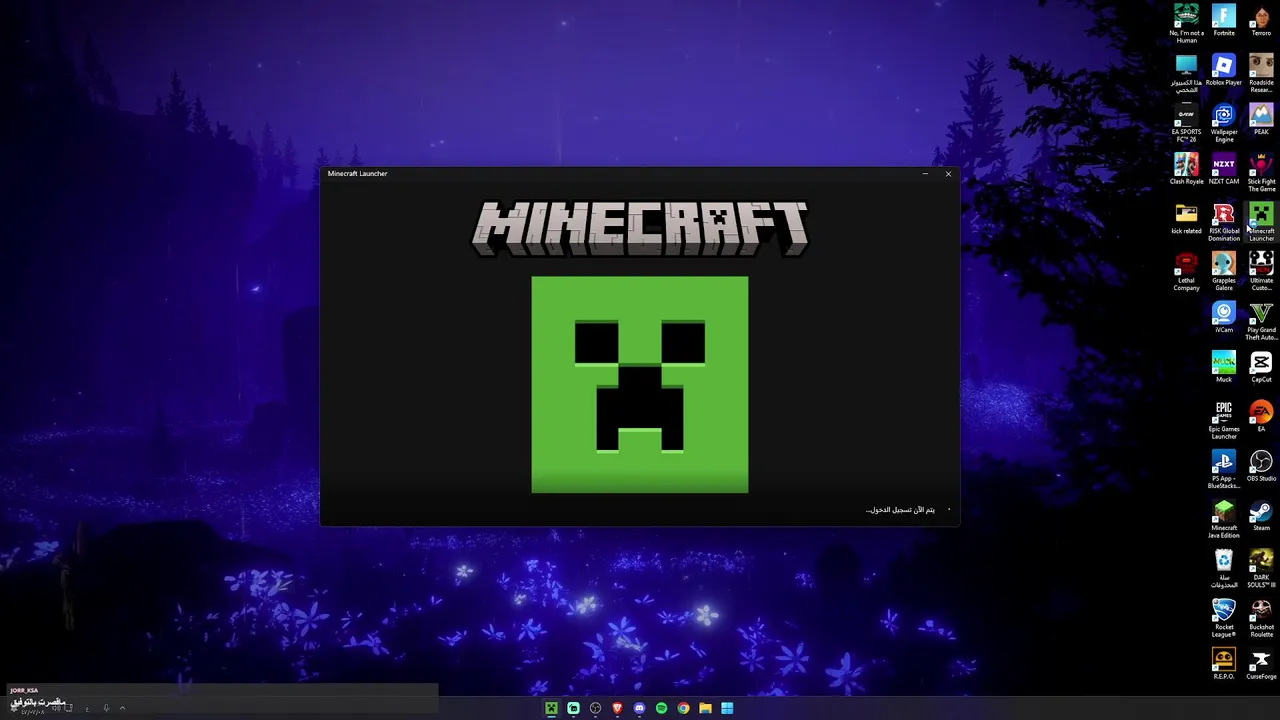Launch Buckshot Roulette shortcut
1280x720 pixels.
[1261, 617]
